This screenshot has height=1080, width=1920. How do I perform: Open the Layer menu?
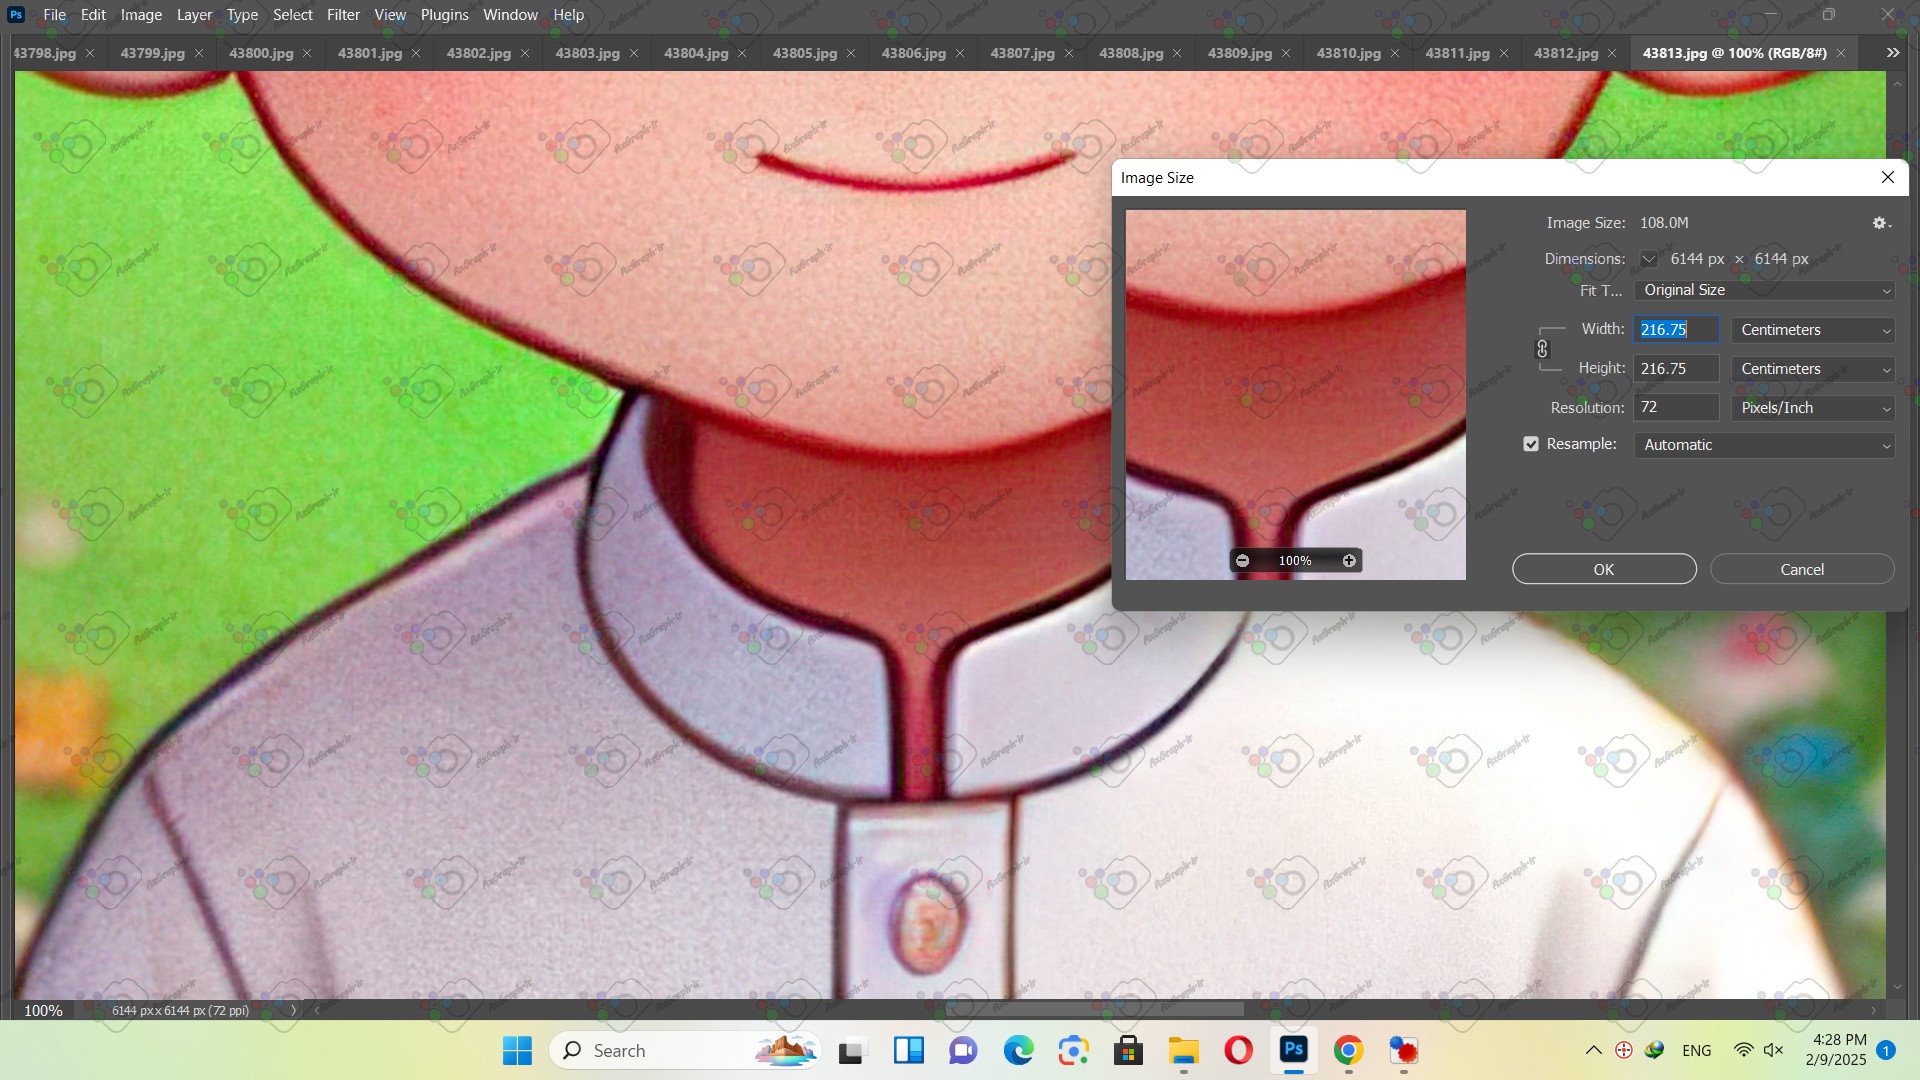point(194,15)
